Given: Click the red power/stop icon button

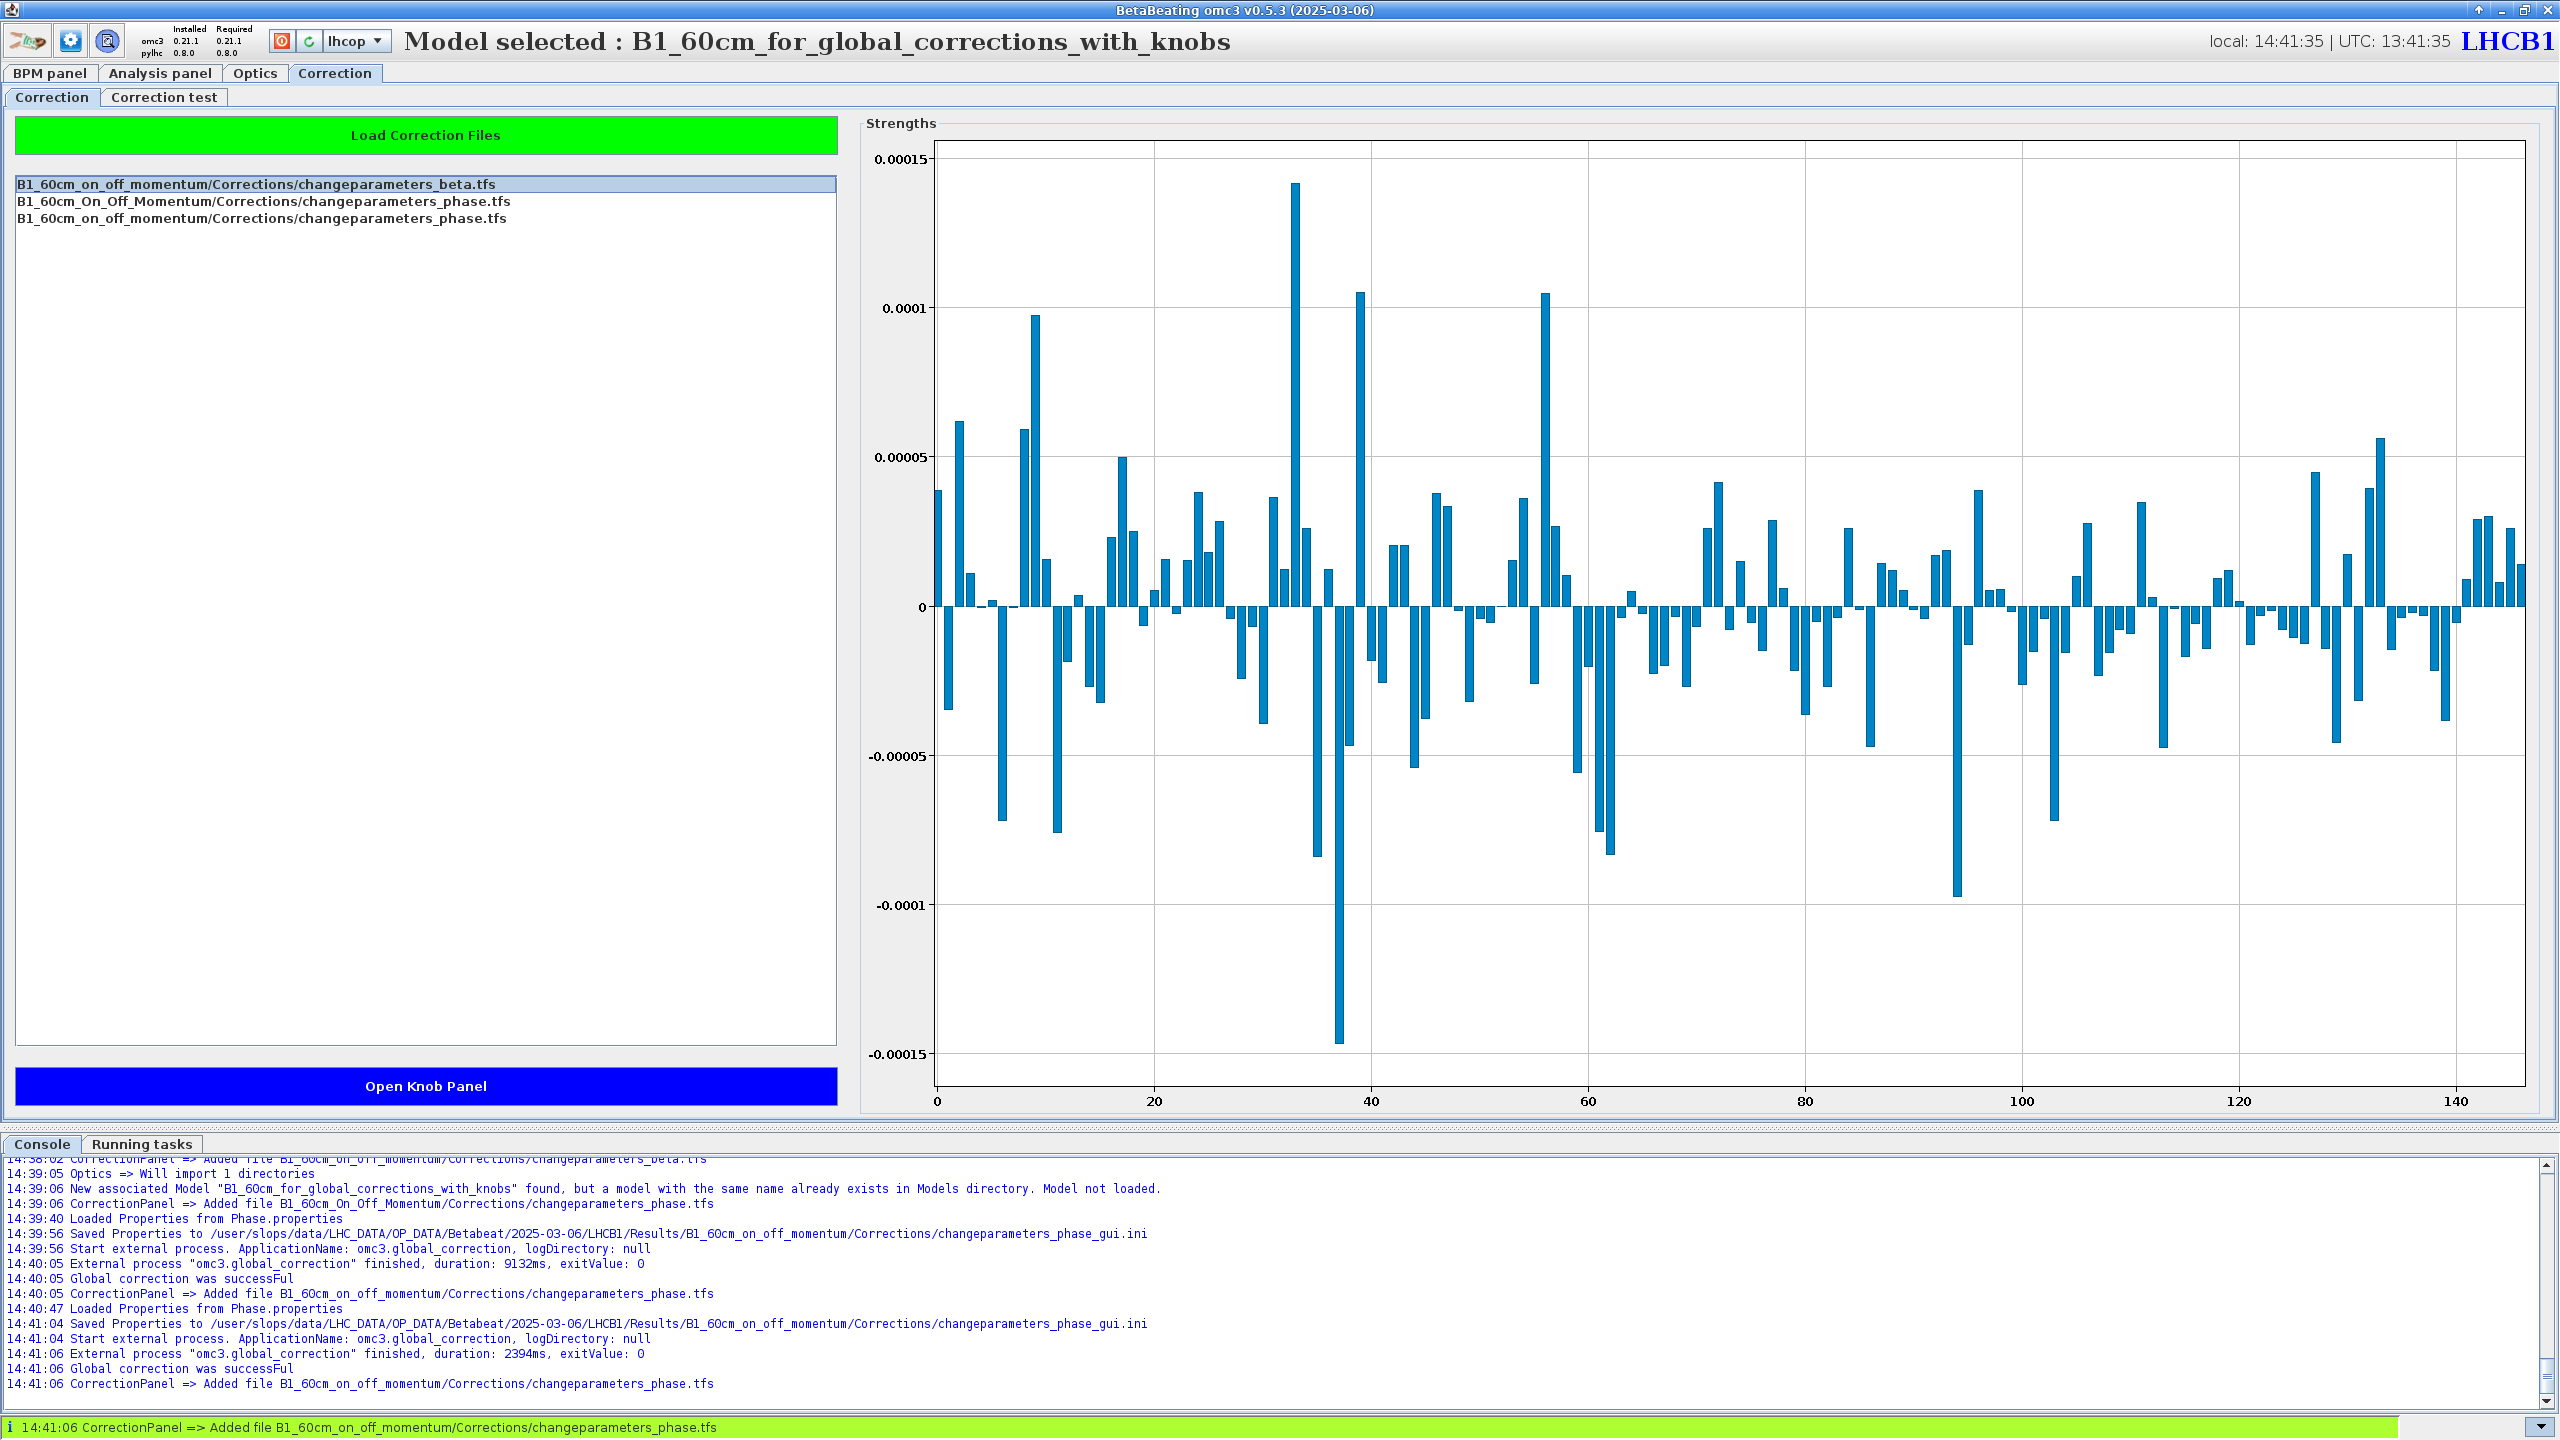Looking at the screenshot, I should coord(282,41).
